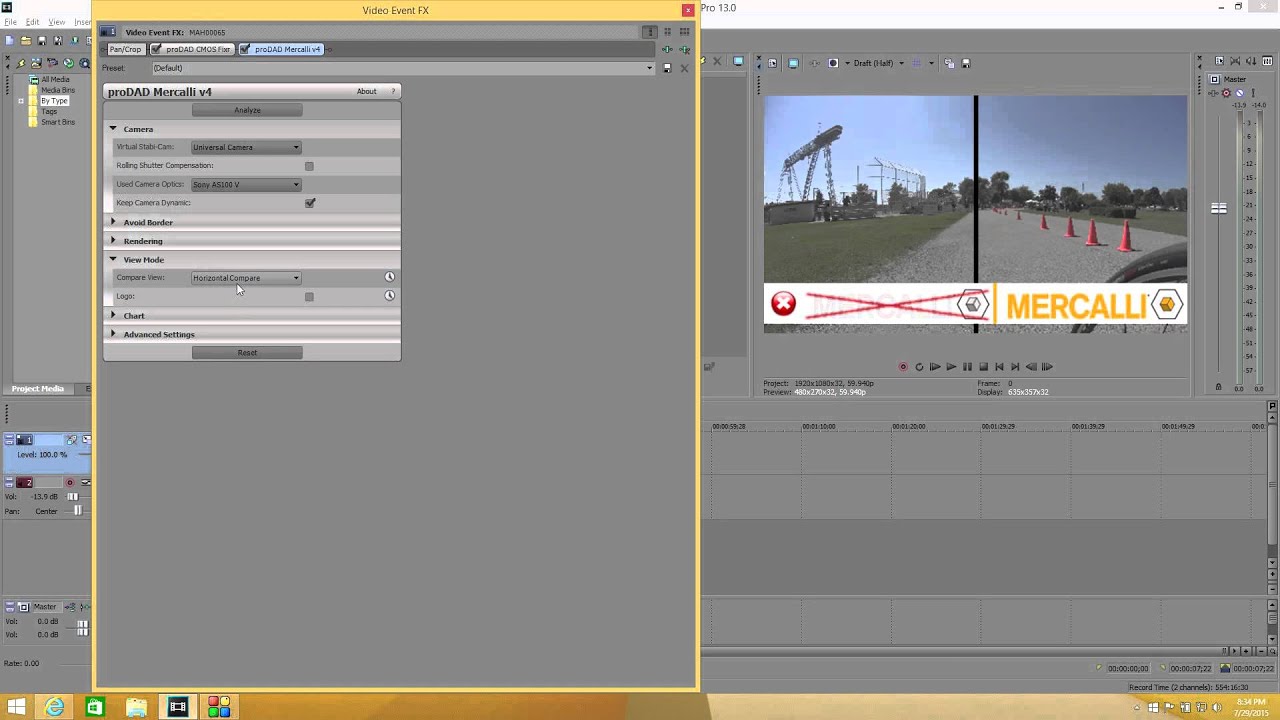Select Media Bins folder

click(58, 90)
